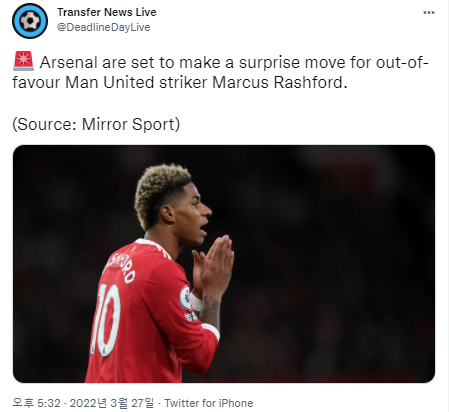Screen dimensions: 449x412
Task: Open the attached player photo
Action: coord(224,264)
